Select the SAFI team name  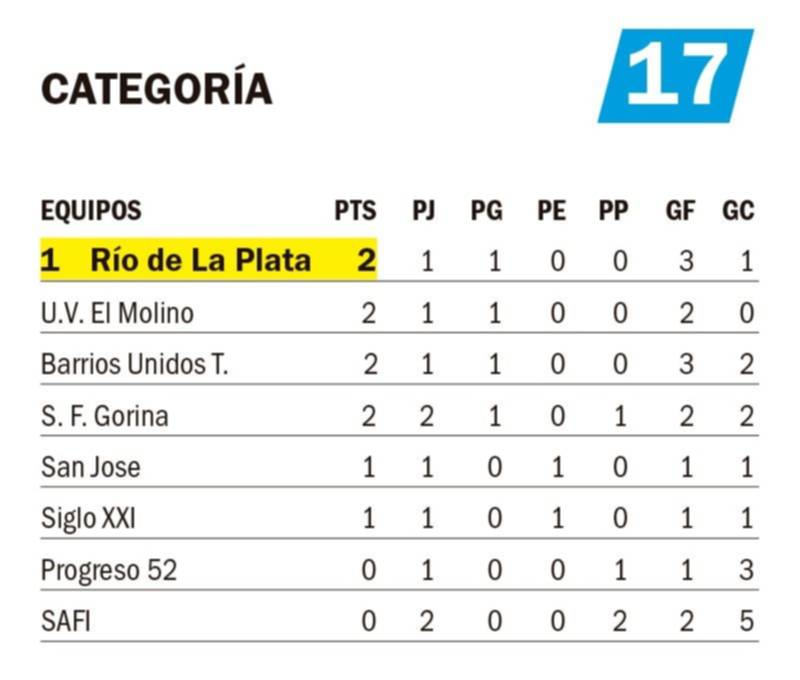coord(66,621)
